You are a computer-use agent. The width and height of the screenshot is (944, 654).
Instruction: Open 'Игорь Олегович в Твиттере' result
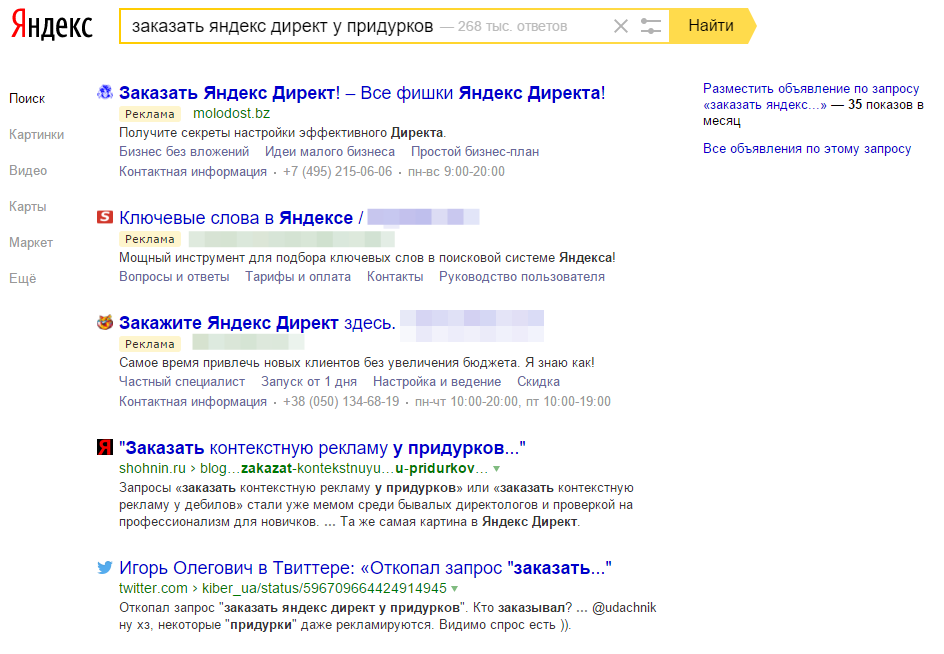[365, 568]
